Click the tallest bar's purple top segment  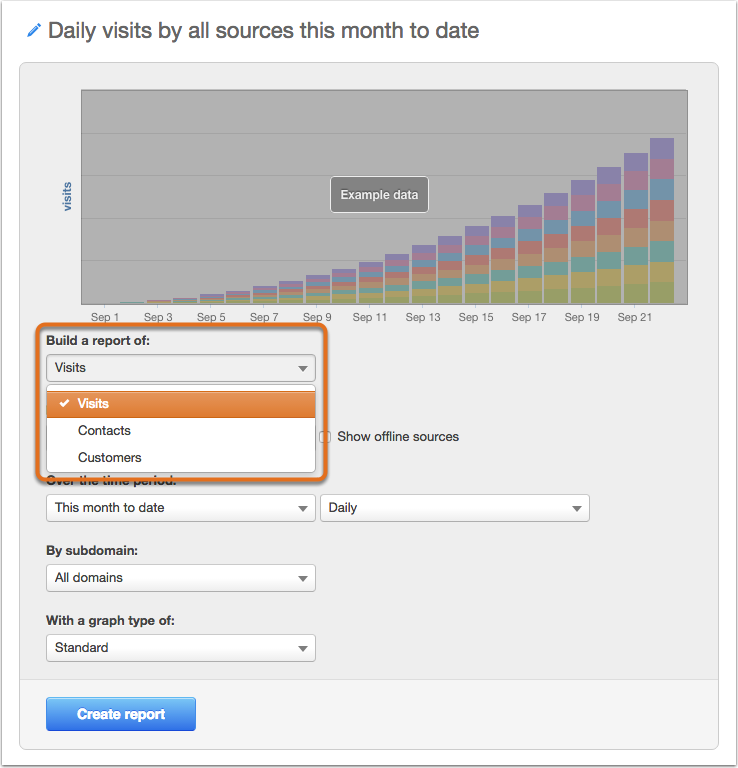point(662,148)
